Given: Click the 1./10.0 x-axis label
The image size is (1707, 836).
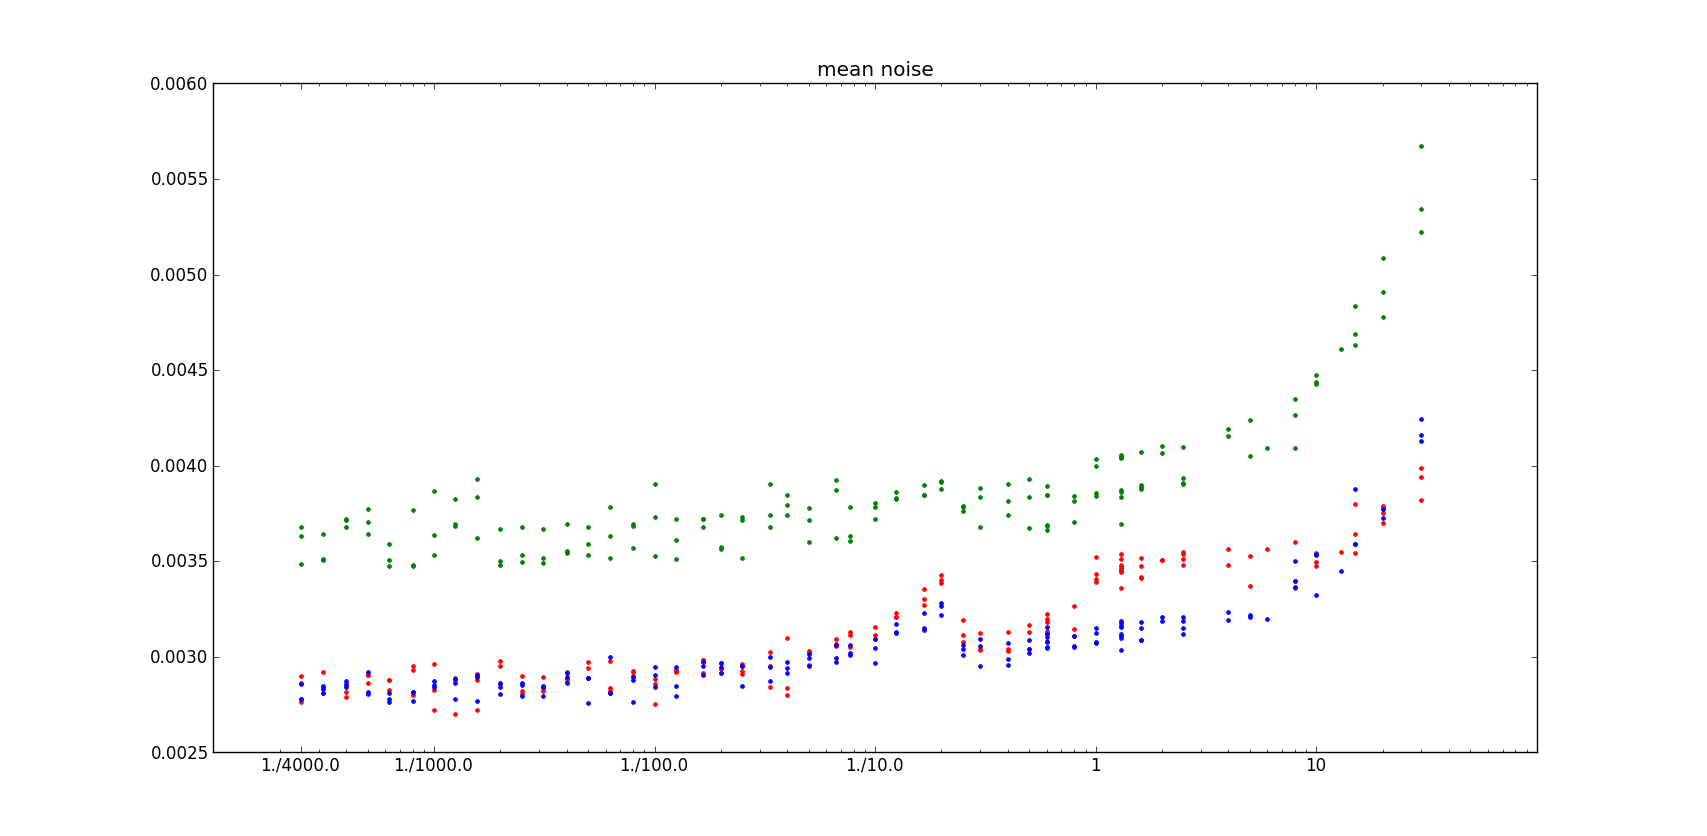Looking at the screenshot, I should 875,766.
